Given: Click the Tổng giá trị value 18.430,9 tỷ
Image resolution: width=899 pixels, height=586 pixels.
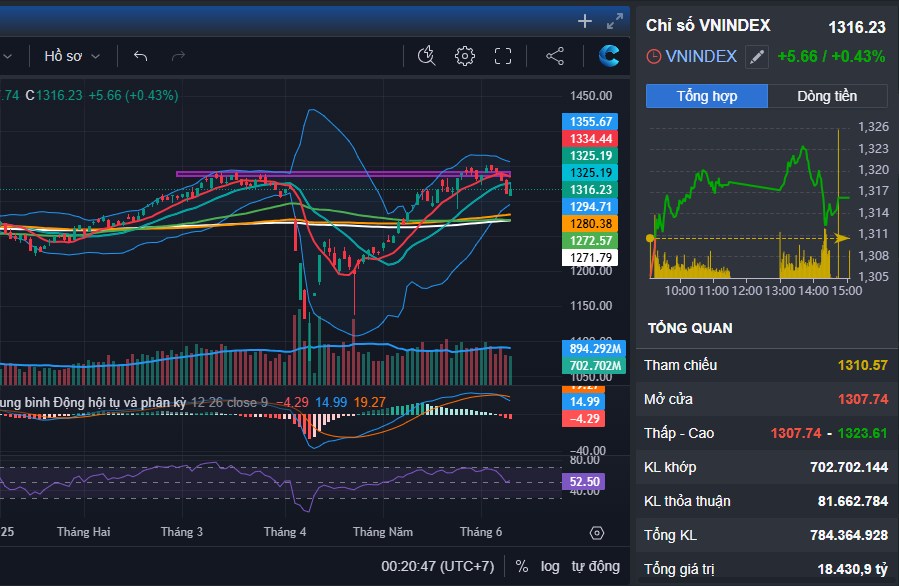Looking at the screenshot, I should (x=852, y=569).
